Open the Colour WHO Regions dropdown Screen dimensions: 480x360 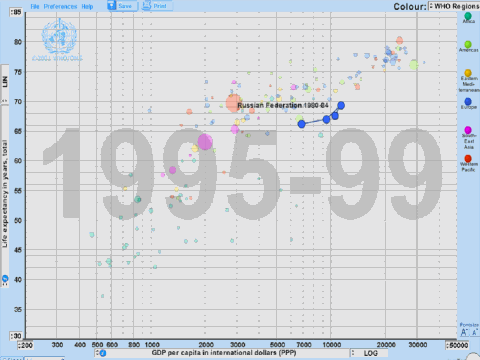pos(454,6)
